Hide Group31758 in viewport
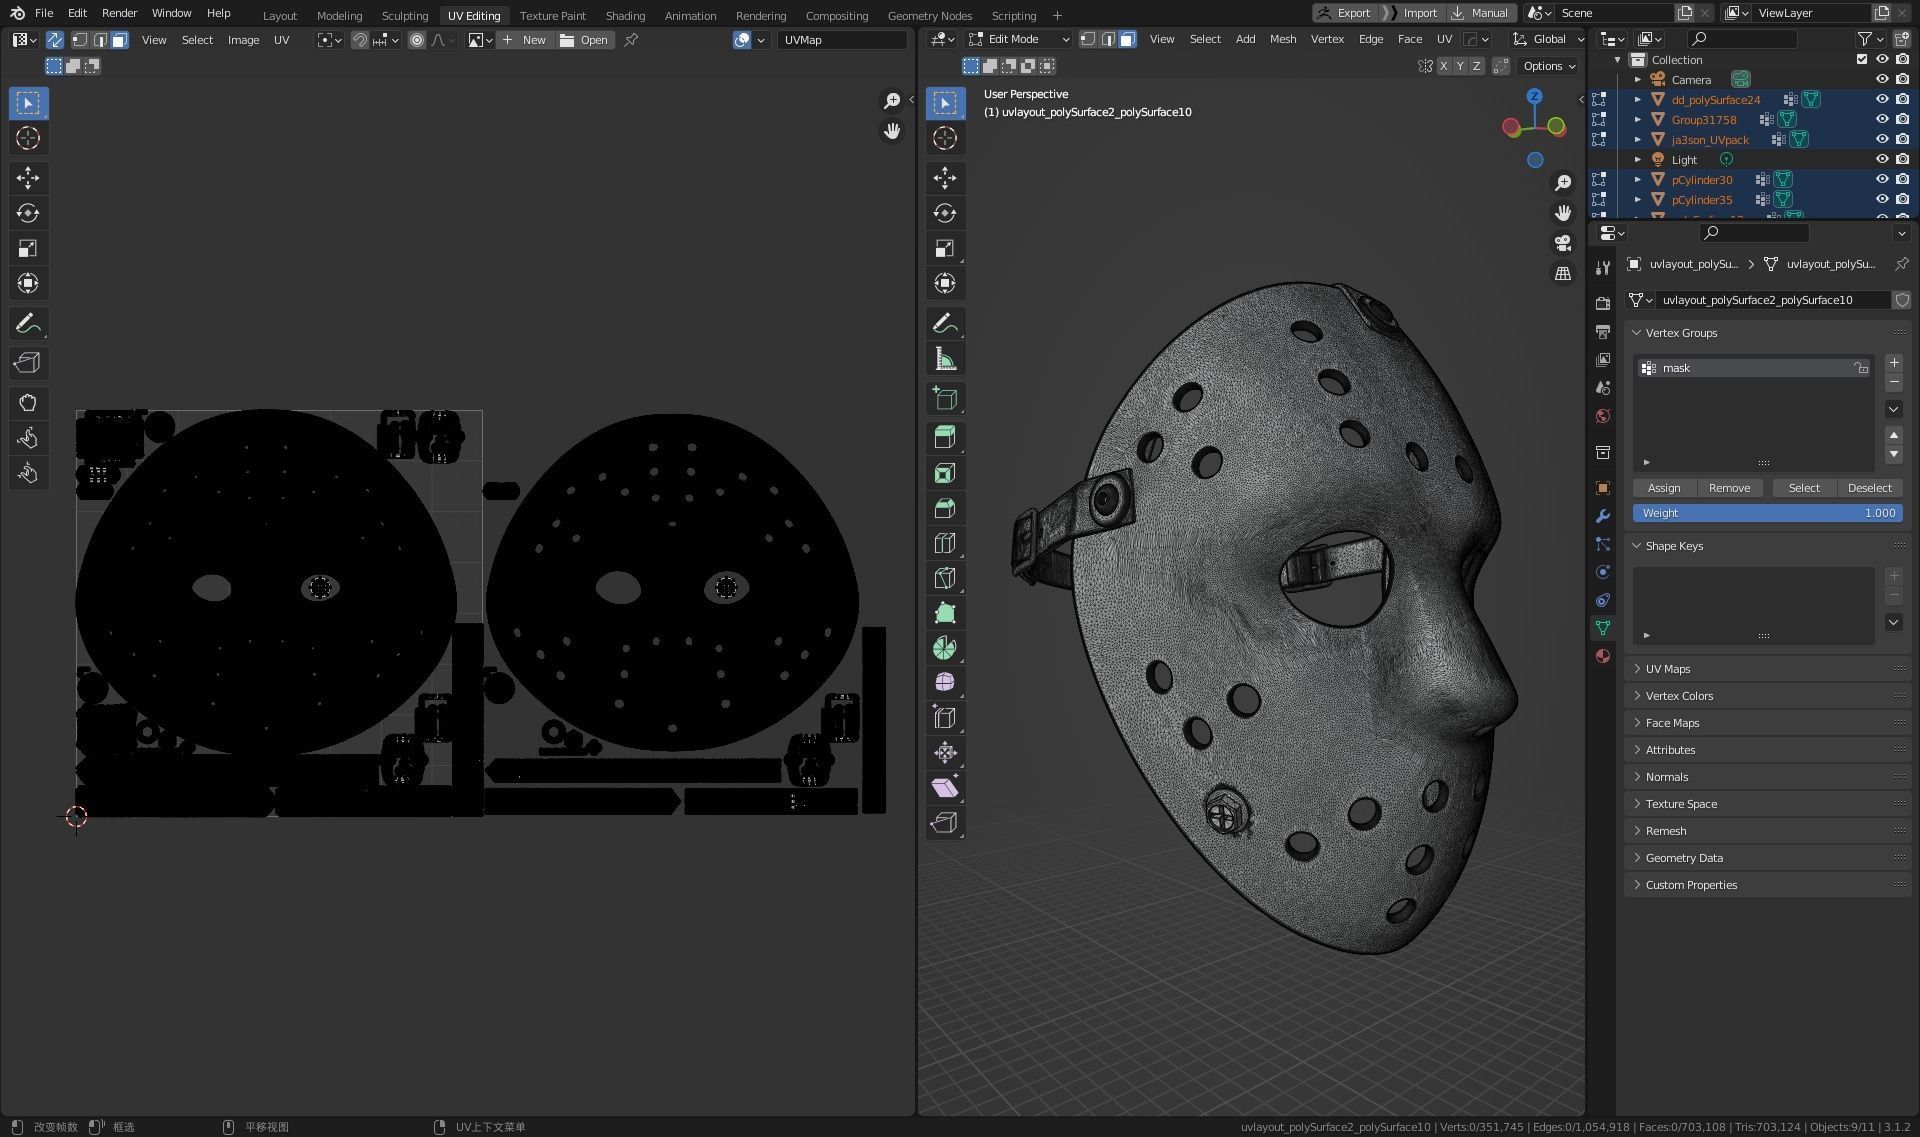Image resolution: width=1920 pixels, height=1137 pixels. pos(1881,119)
